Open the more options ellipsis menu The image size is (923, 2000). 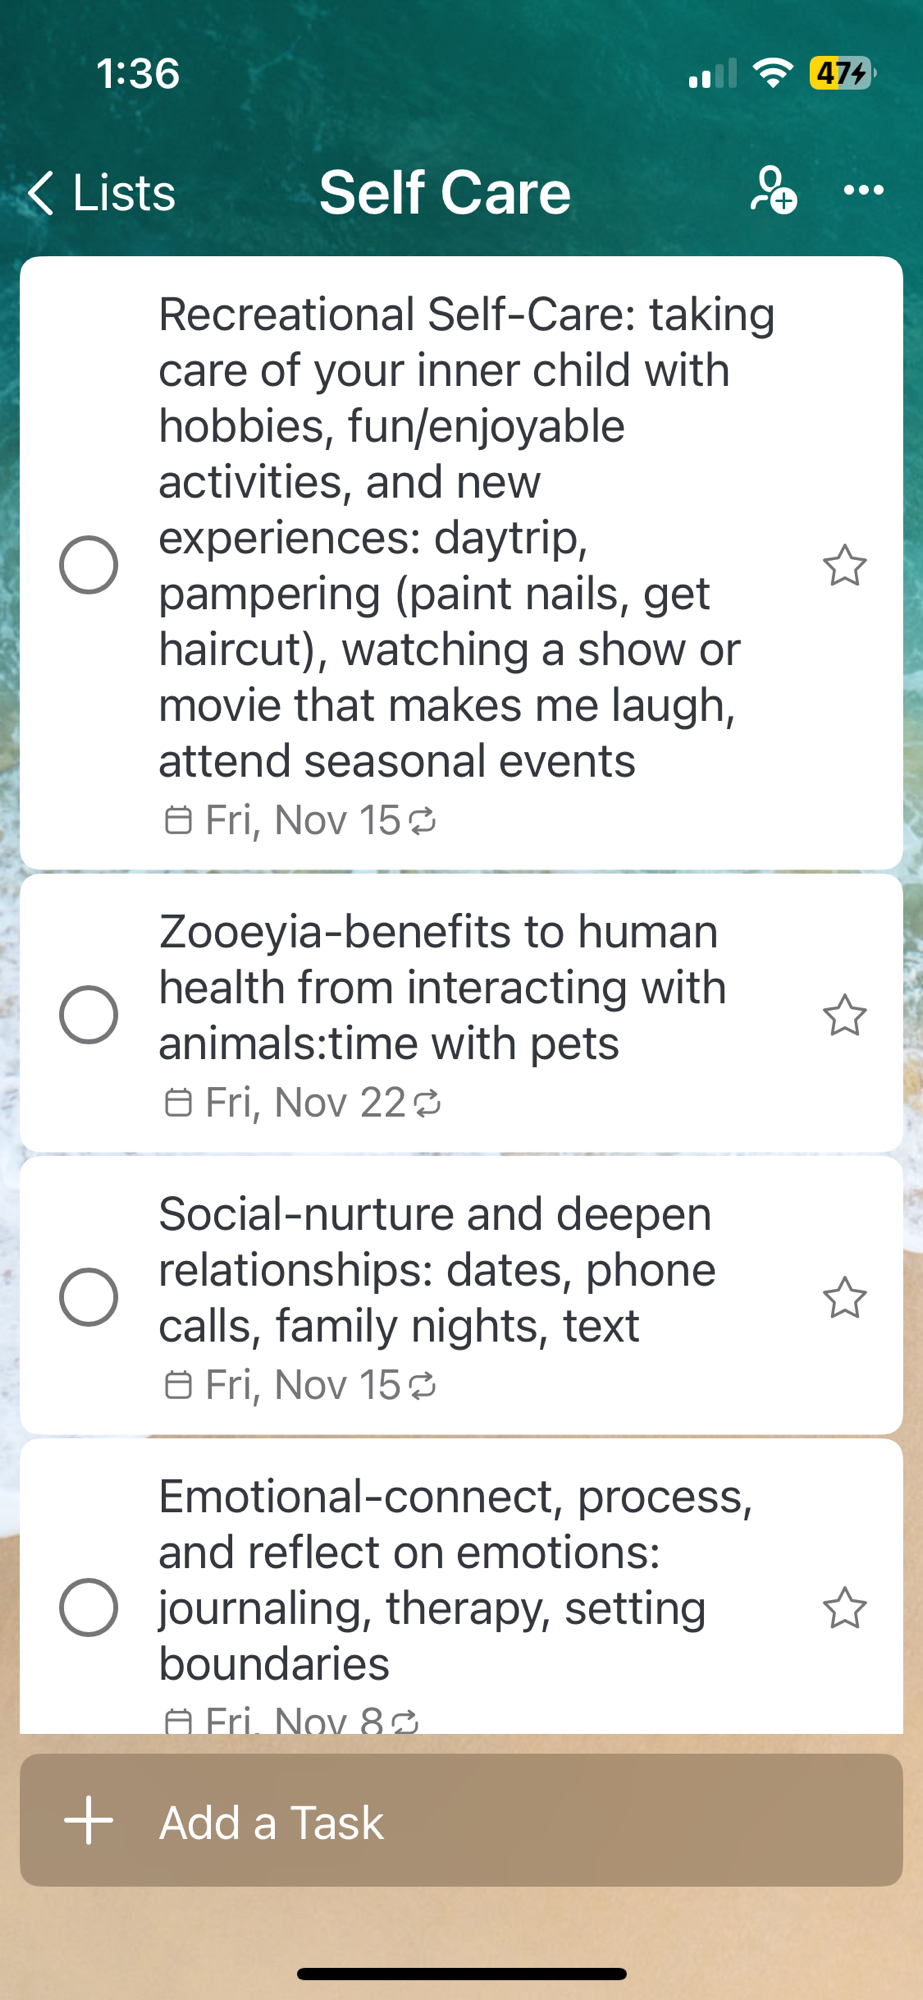click(x=863, y=190)
